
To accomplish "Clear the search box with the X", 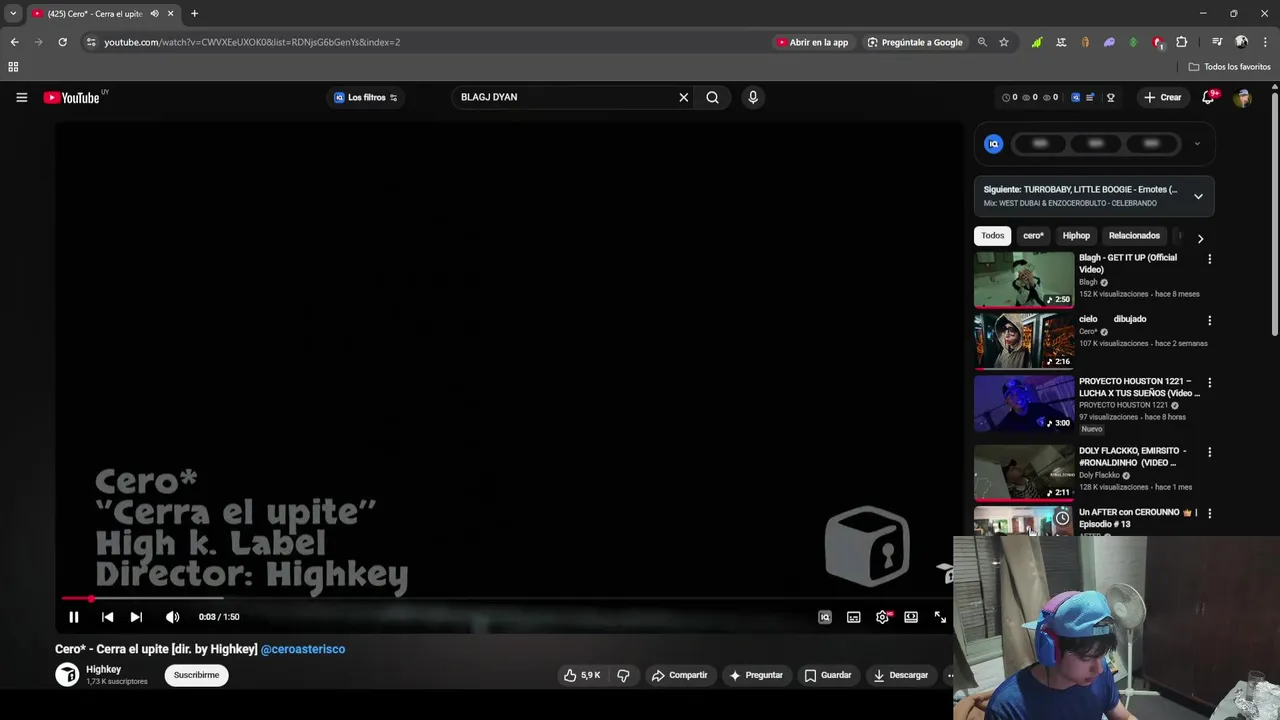I will pyautogui.click(x=684, y=97).
